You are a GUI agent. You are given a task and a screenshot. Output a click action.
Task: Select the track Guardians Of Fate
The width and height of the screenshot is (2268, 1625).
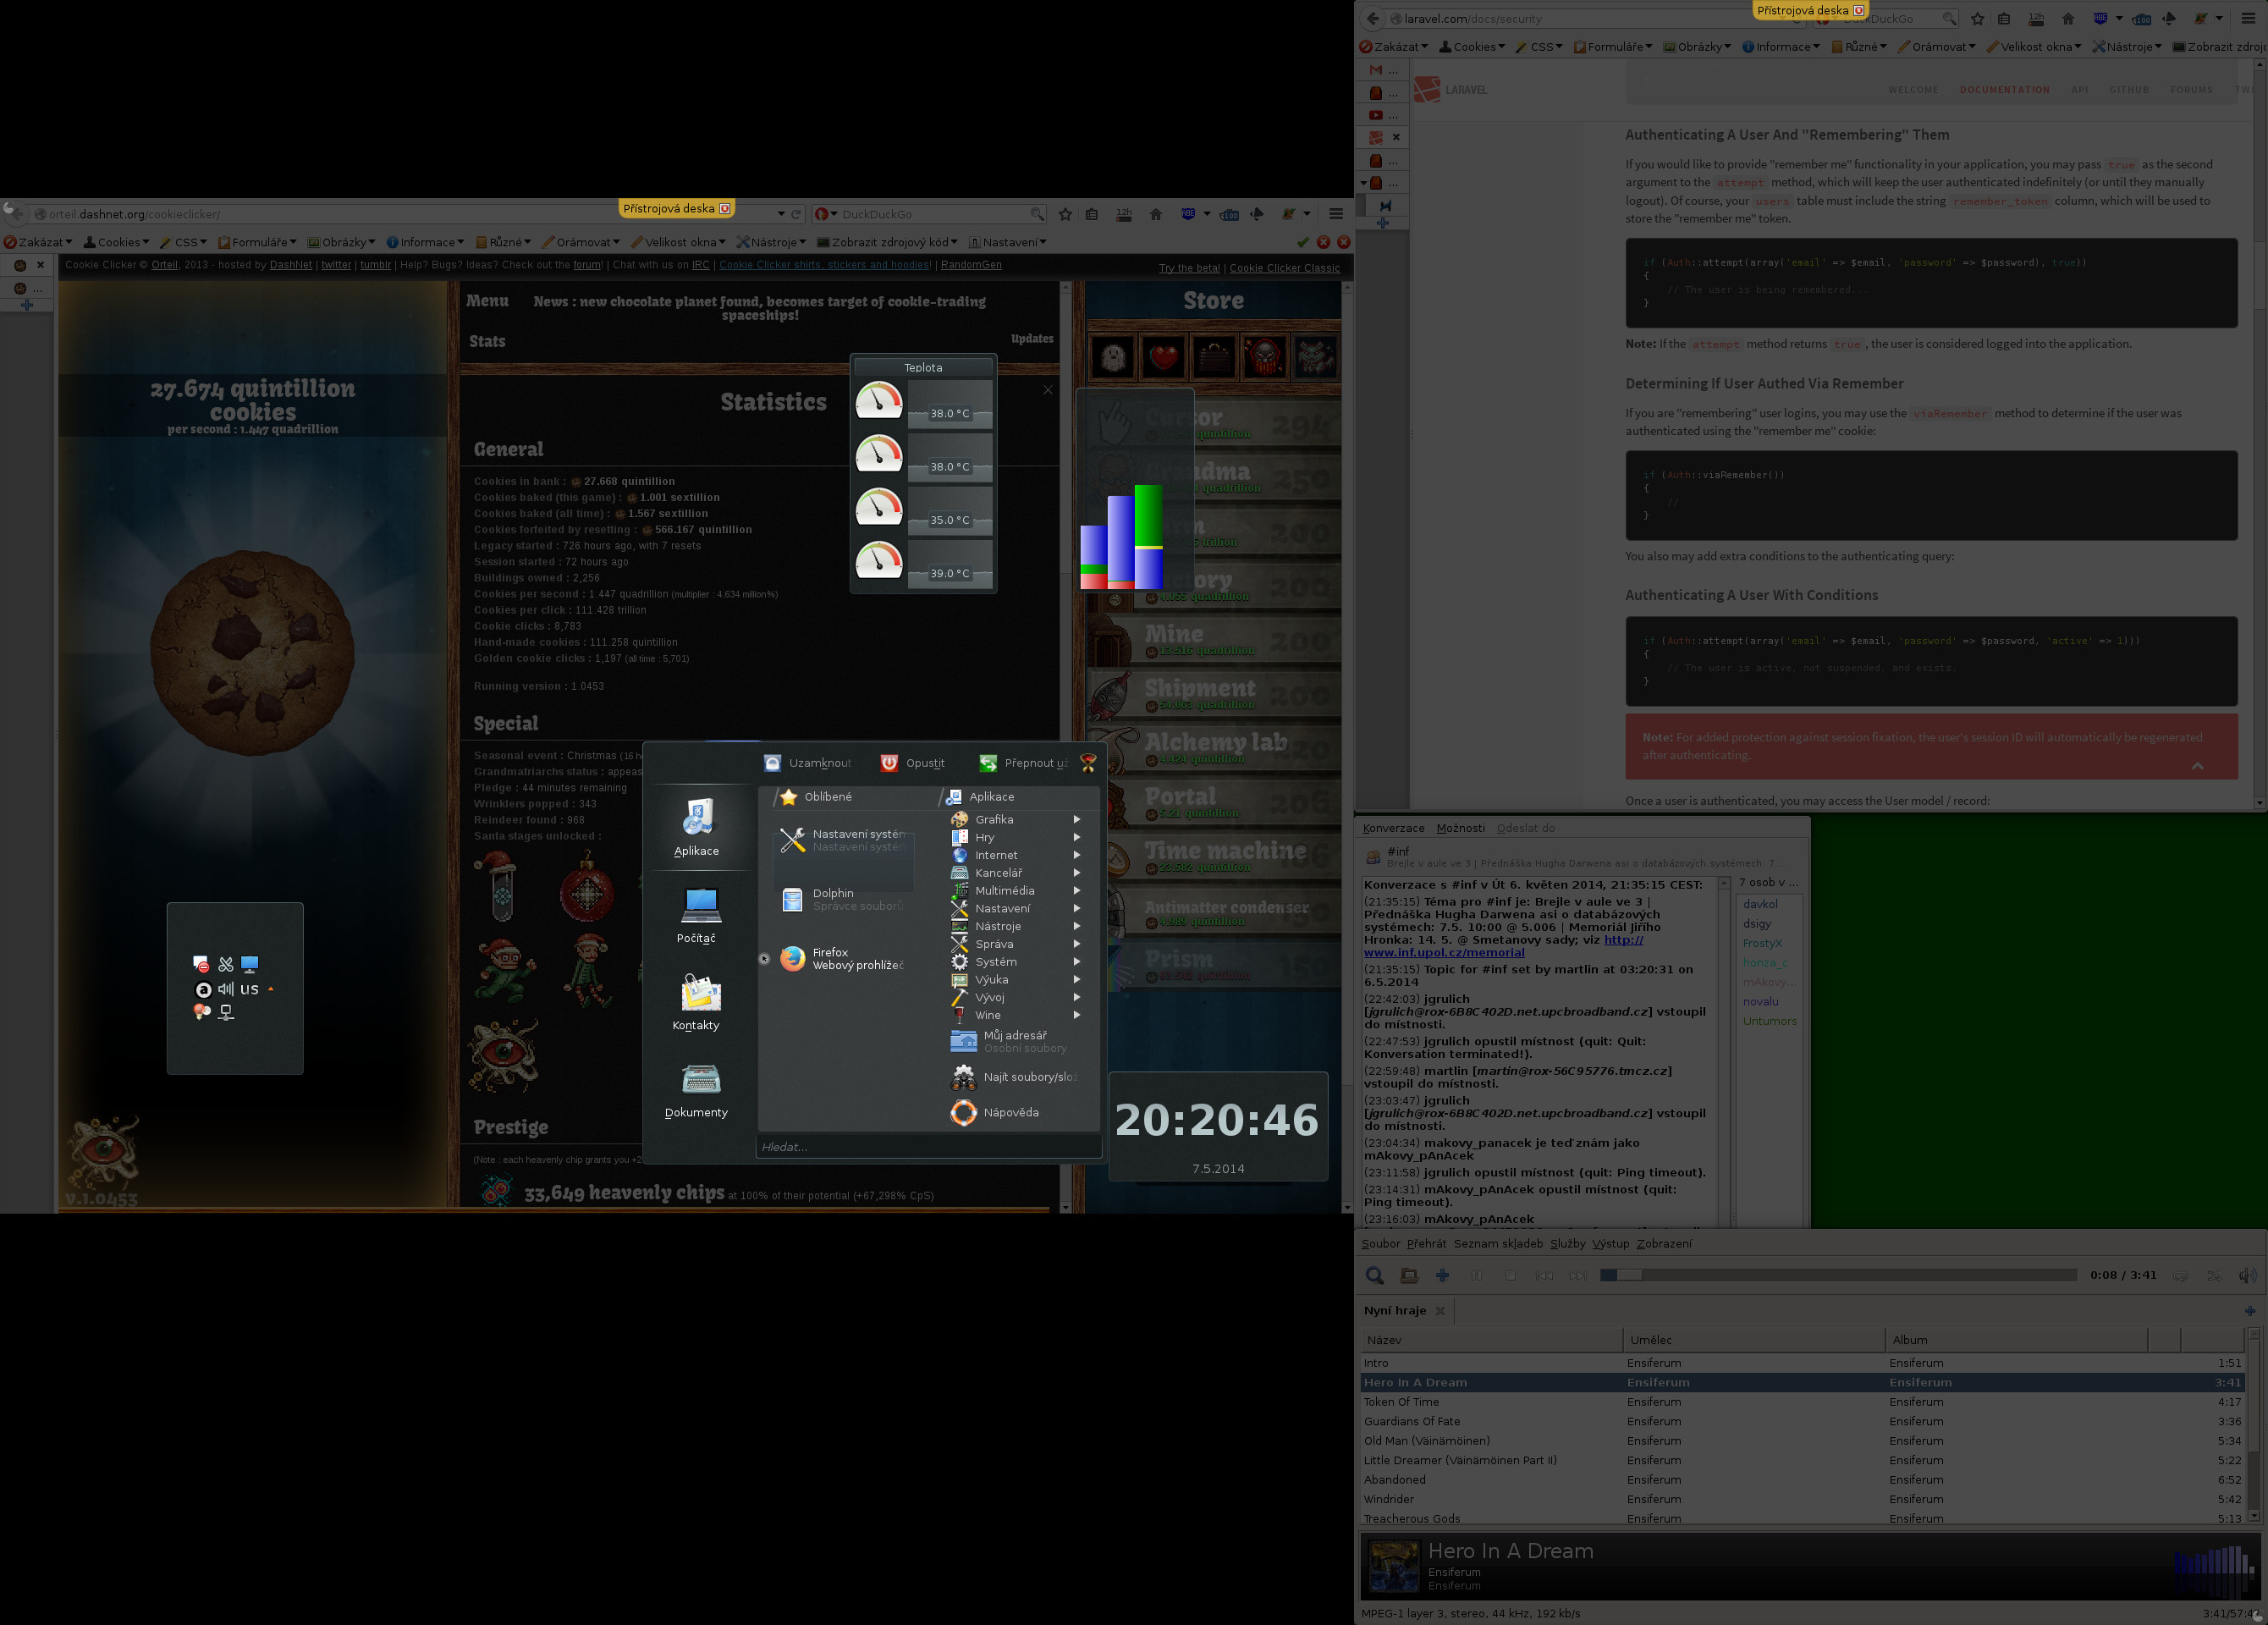1803,1421
